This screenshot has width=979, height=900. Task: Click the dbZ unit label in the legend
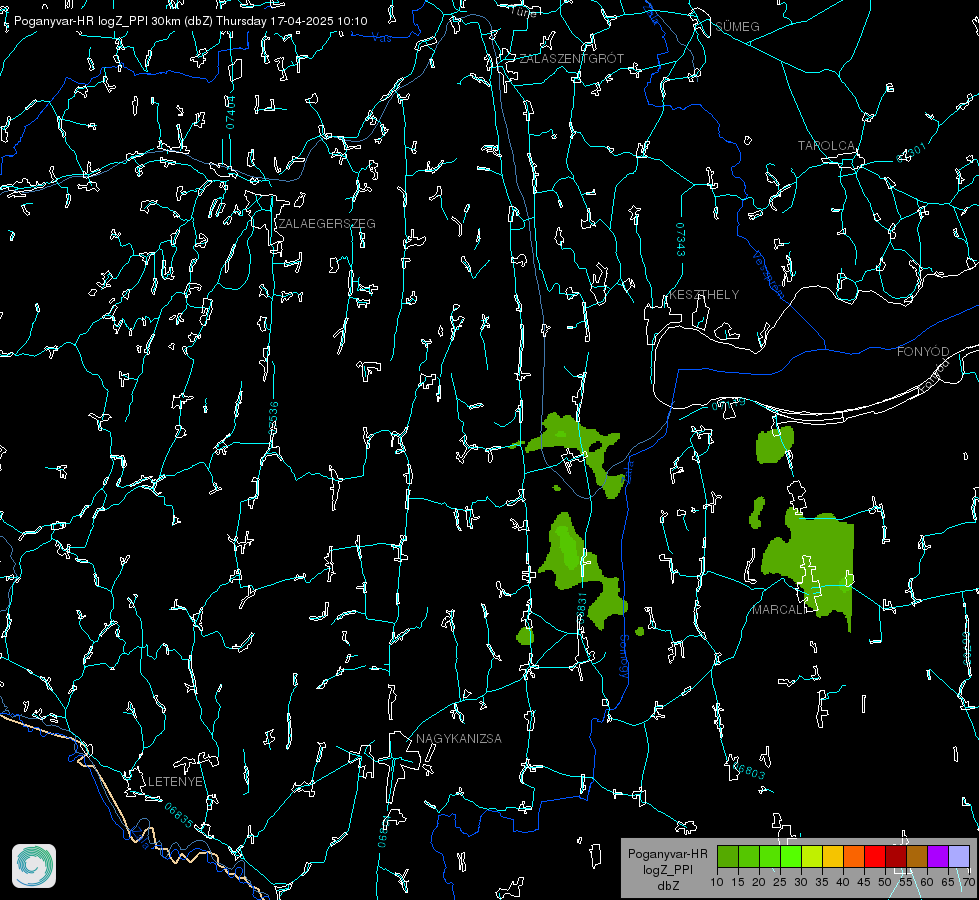[x=667, y=886]
